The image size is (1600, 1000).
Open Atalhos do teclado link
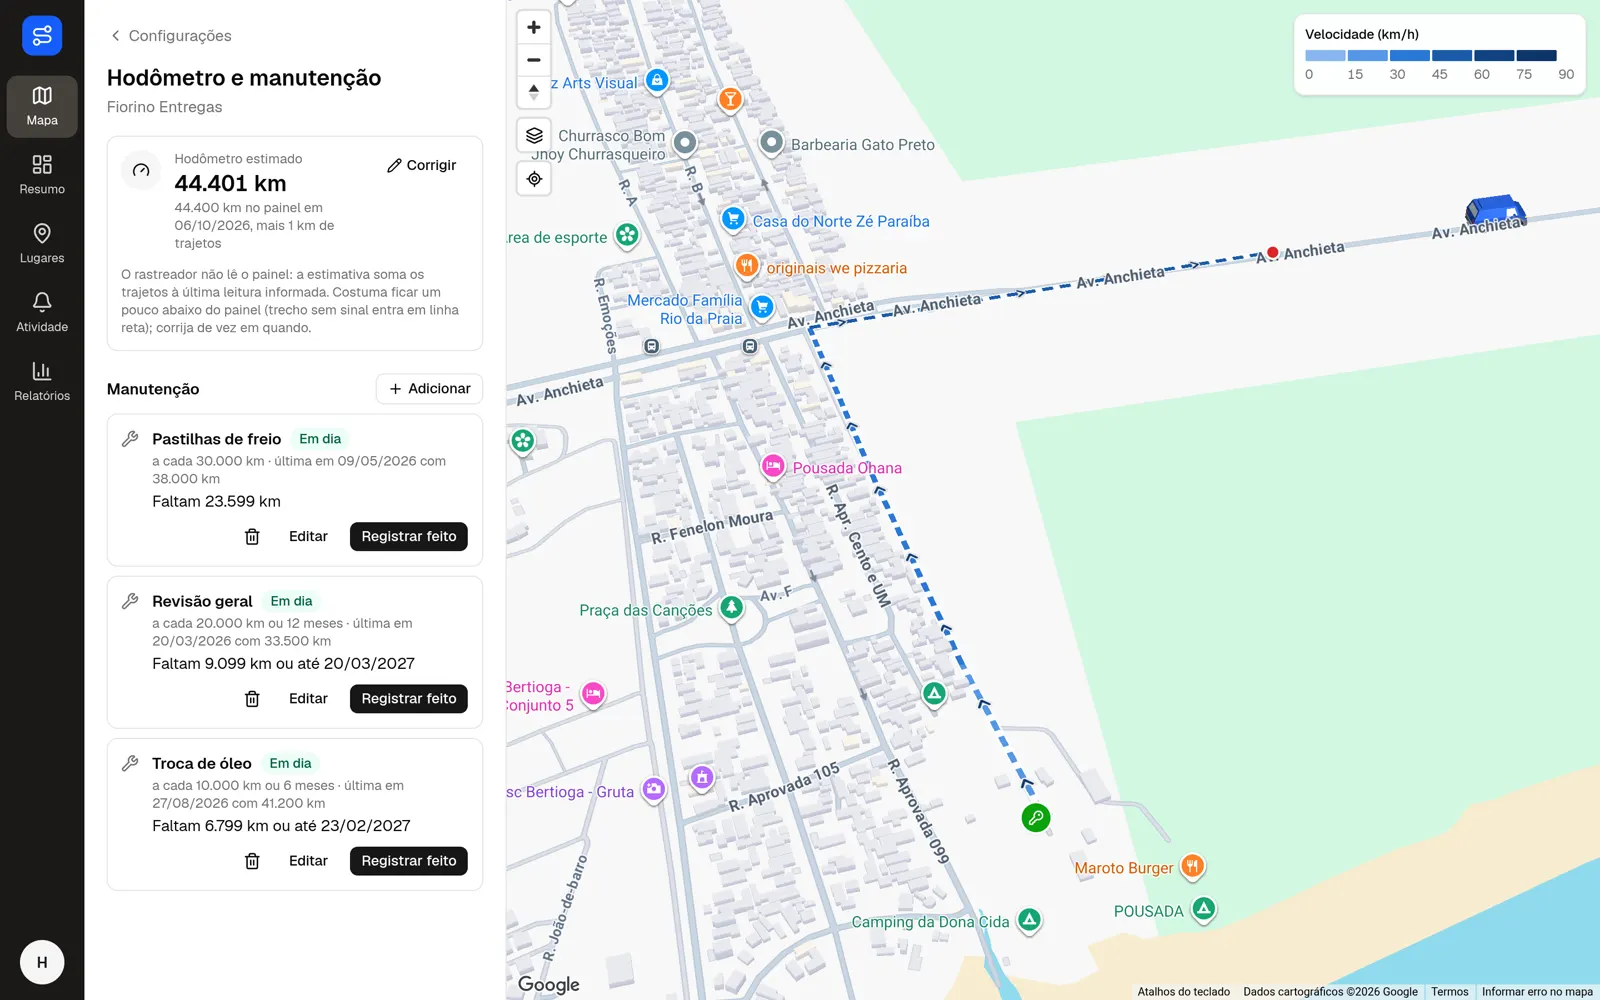pos(1183,992)
